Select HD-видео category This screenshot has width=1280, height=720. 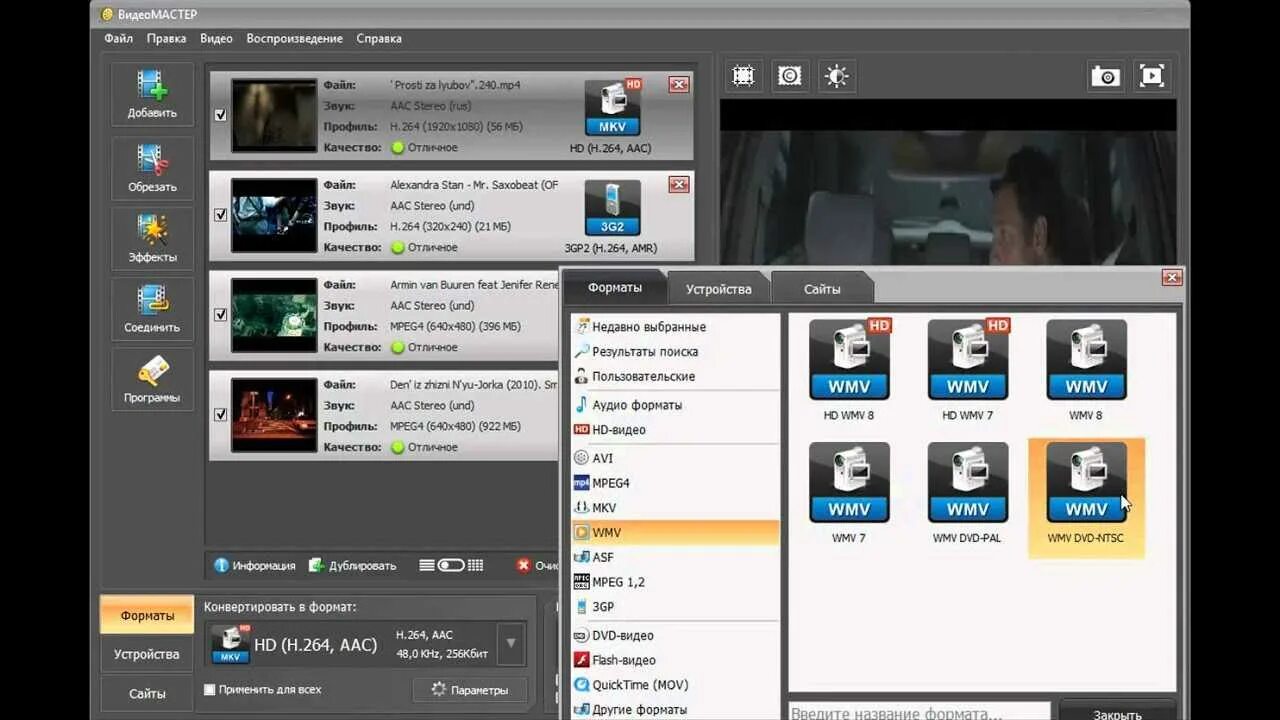[x=675, y=430]
